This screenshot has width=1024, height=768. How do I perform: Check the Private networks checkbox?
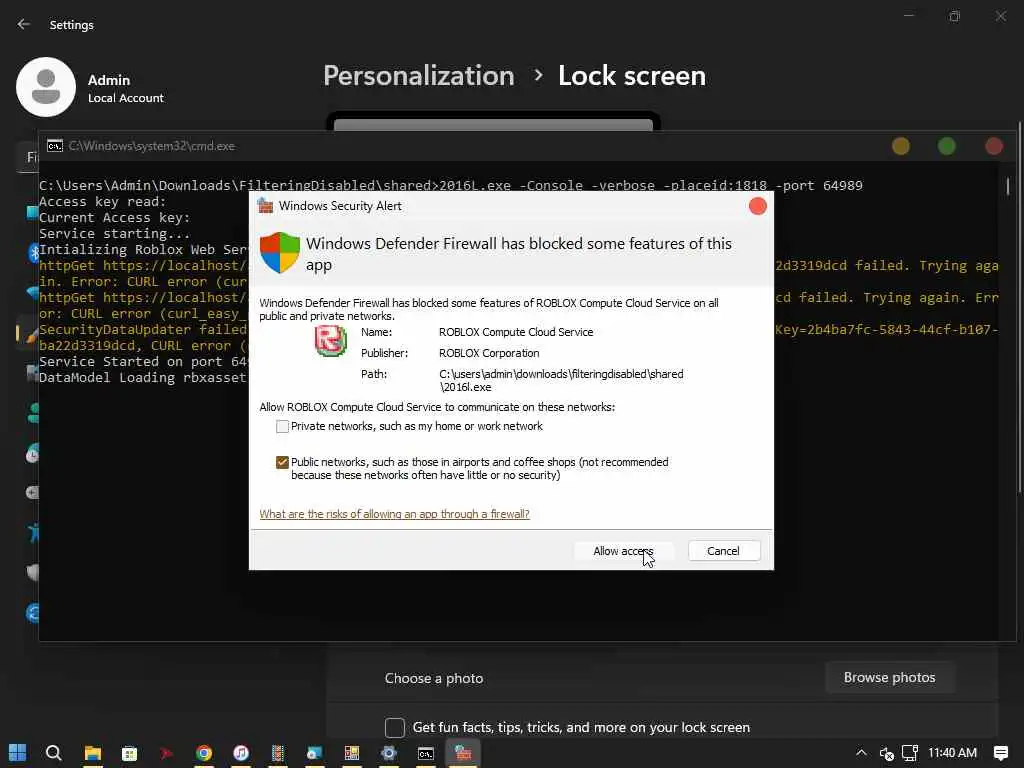pos(282,426)
